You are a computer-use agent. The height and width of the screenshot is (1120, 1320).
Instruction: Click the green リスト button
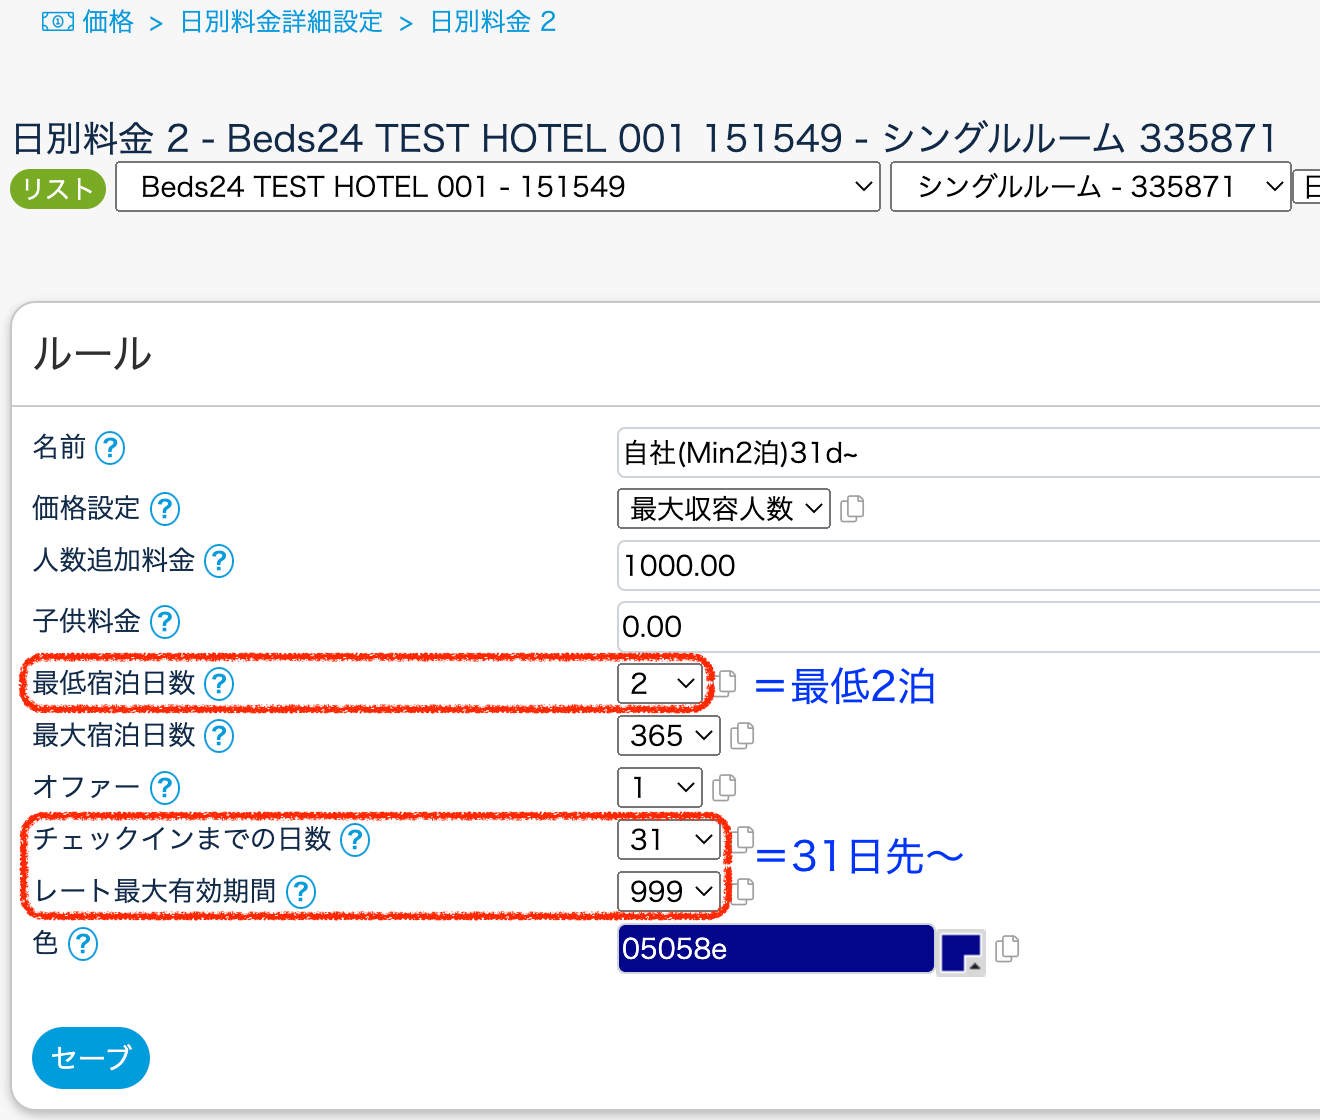pyautogui.click(x=58, y=188)
